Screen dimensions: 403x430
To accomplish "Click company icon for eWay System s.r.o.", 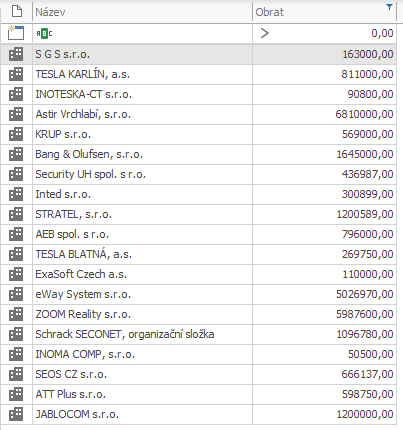I will 16,294.
